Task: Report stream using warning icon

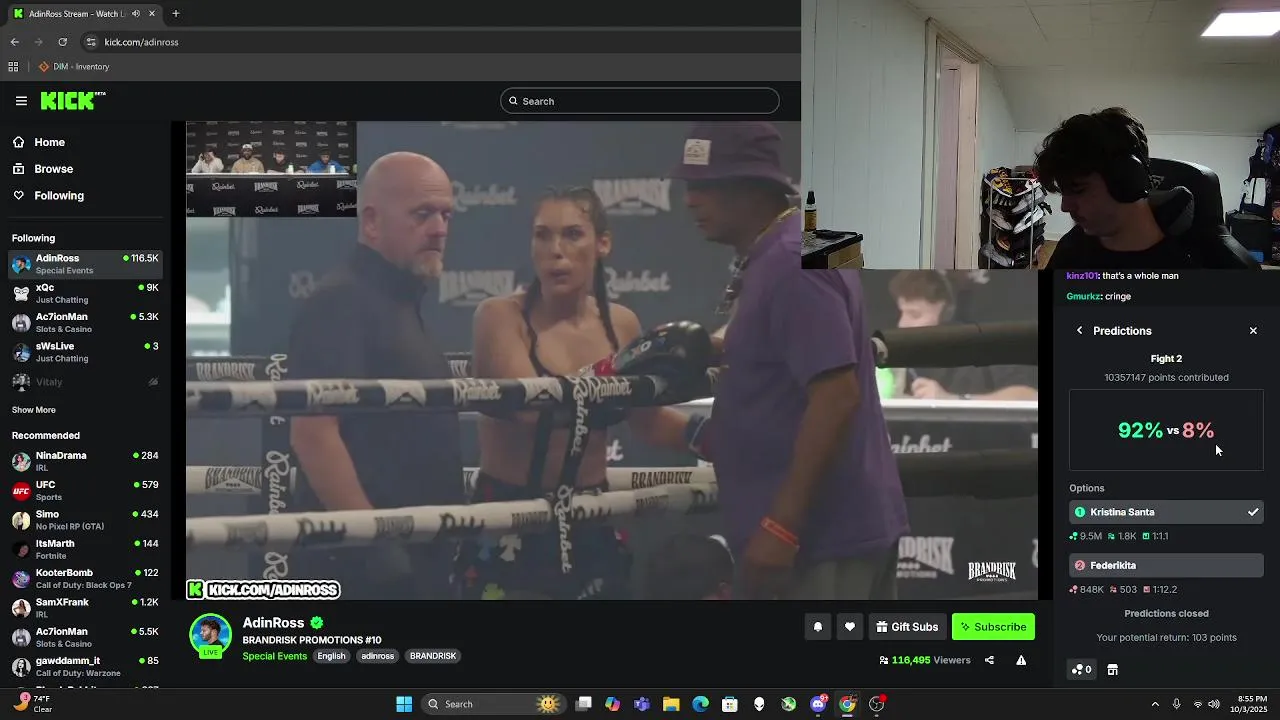Action: pos(1021,660)
